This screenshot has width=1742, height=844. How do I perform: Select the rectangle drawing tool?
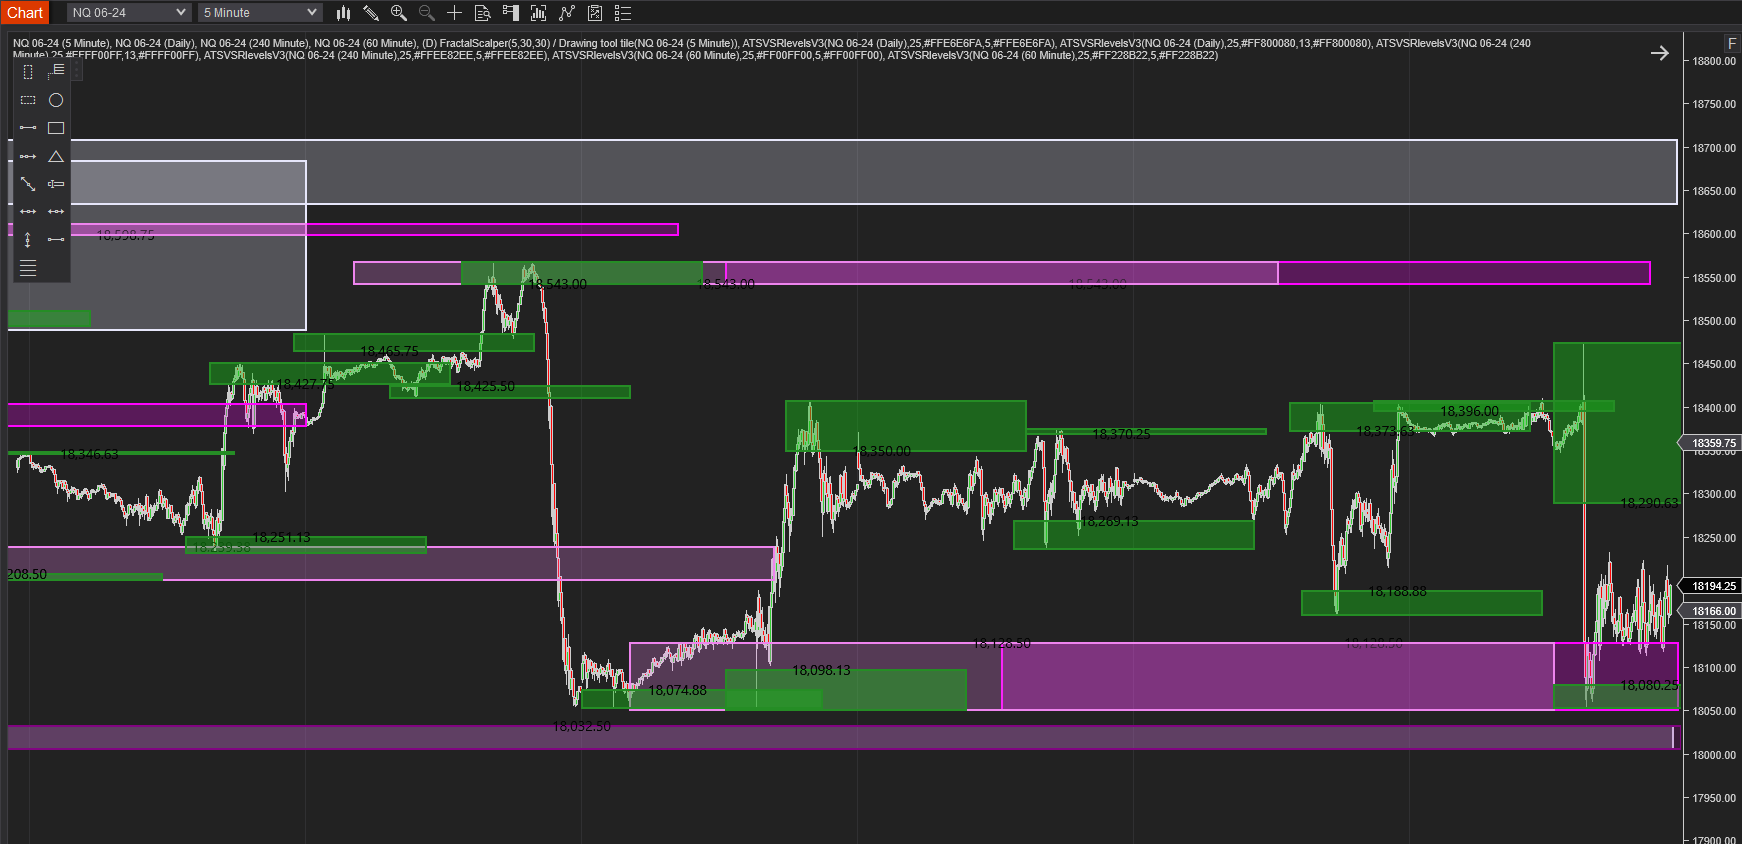(56, 128)
